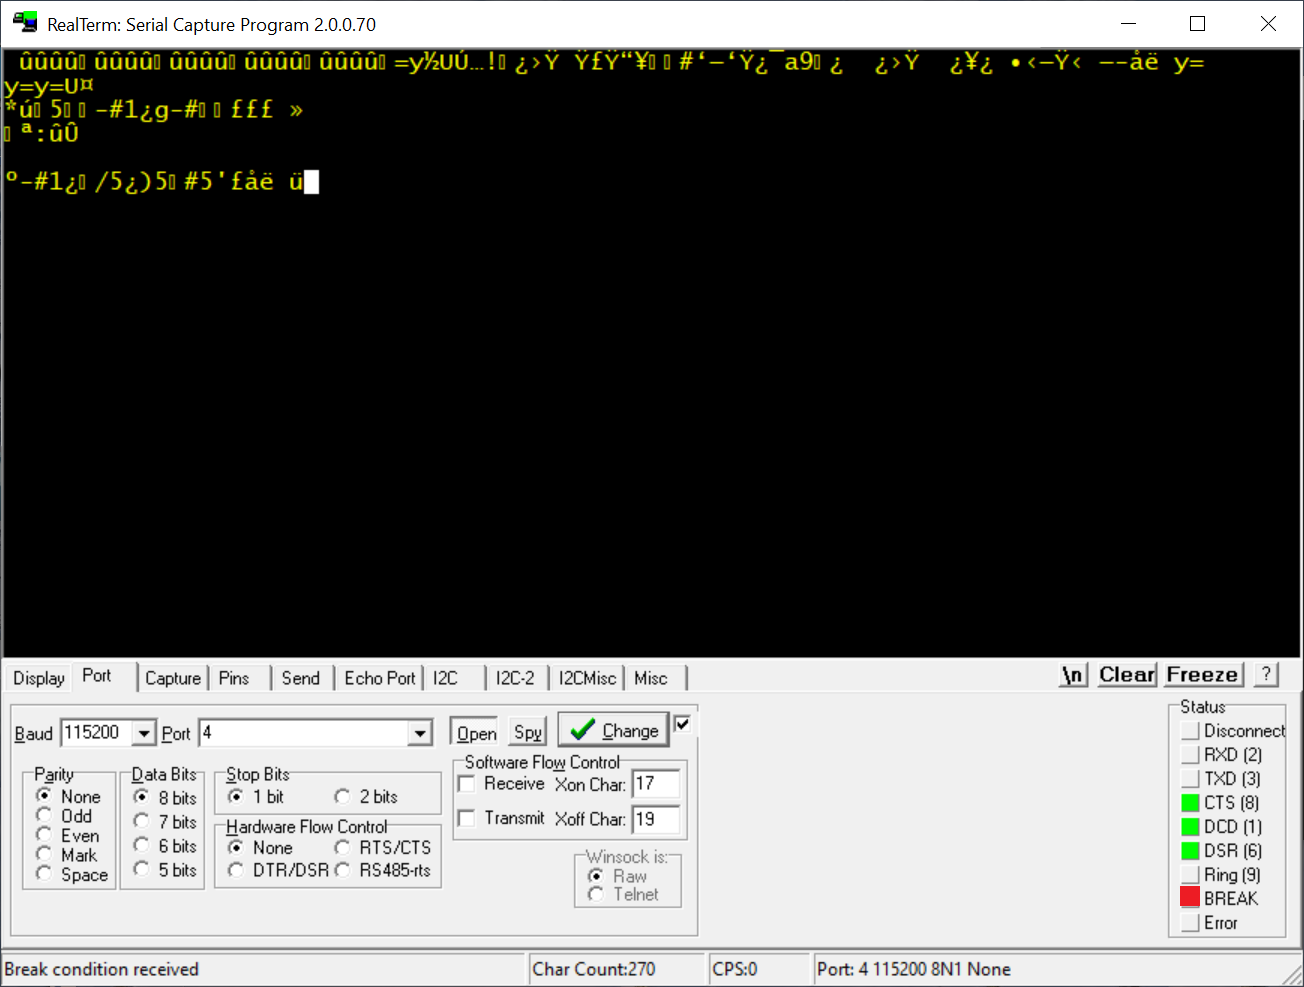Expand the Port number dropdown list
Image resolution: width=1304 pixels, height=987 pixels.
[x=420, y=734]
